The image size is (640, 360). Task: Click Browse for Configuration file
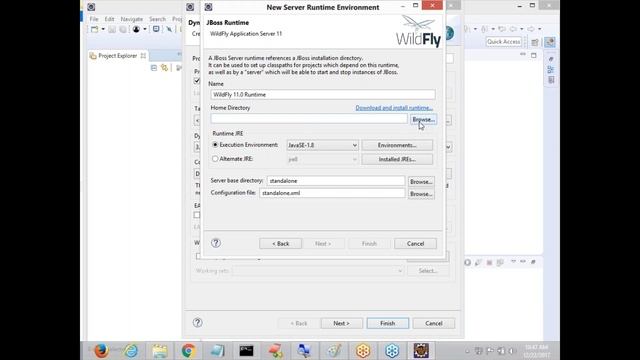tap(421, 194)
